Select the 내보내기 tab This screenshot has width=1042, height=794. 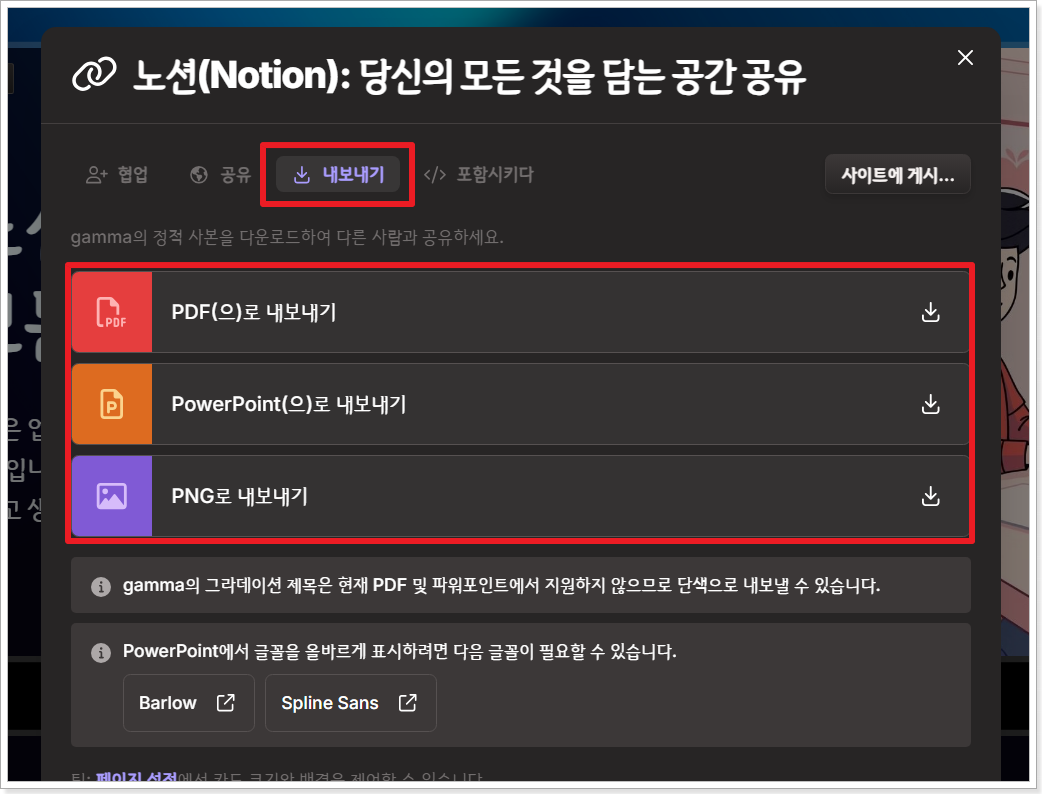point(338,175)
